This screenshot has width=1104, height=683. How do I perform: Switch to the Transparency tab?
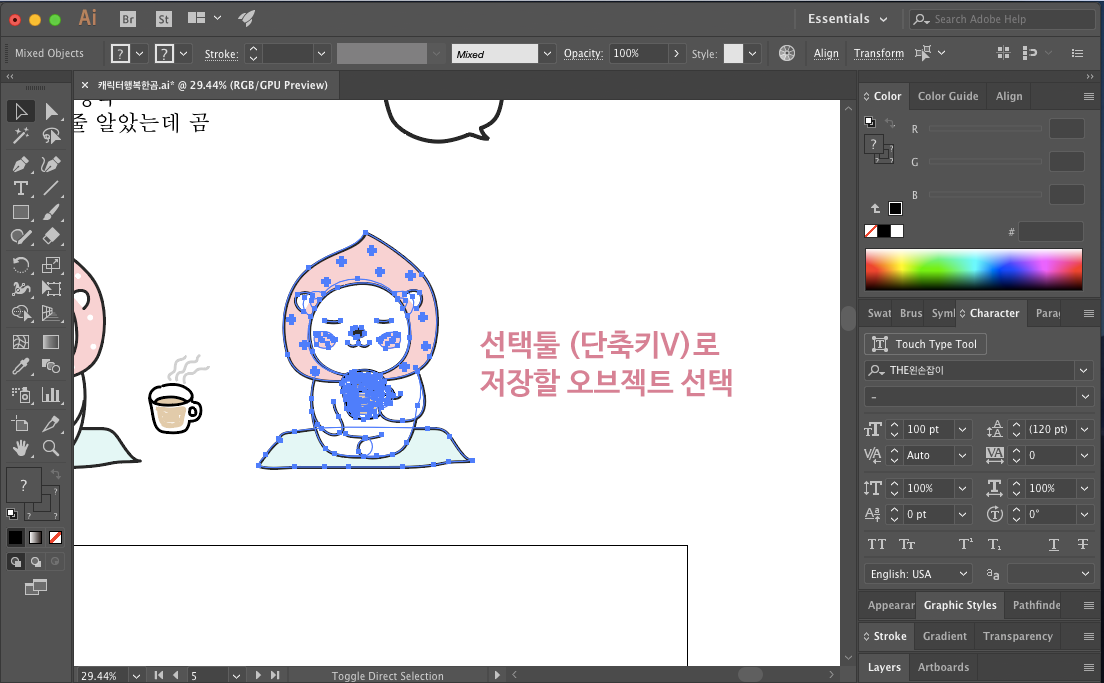click(1017, 636)
